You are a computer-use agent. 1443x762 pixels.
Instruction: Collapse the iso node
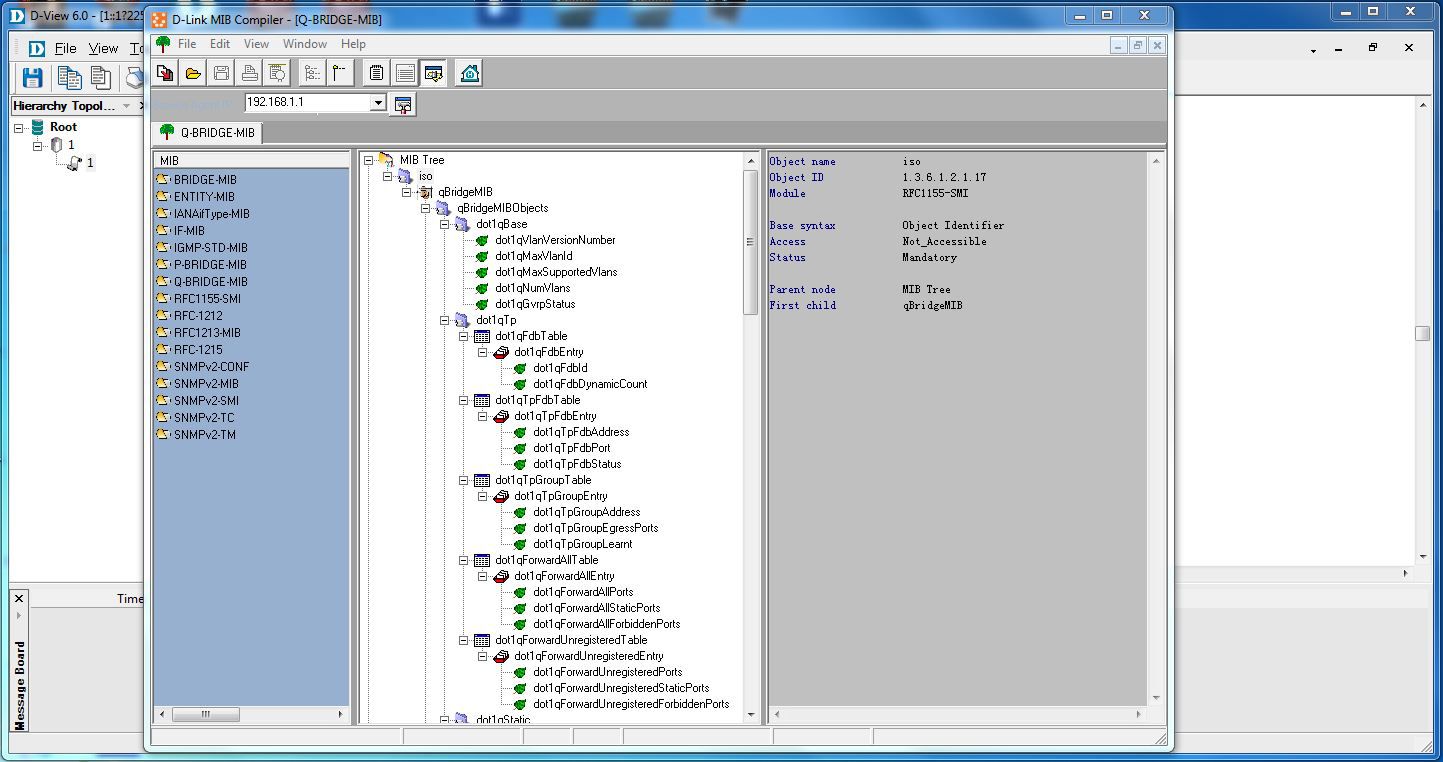pyautogui.click(x=387, y=176)
